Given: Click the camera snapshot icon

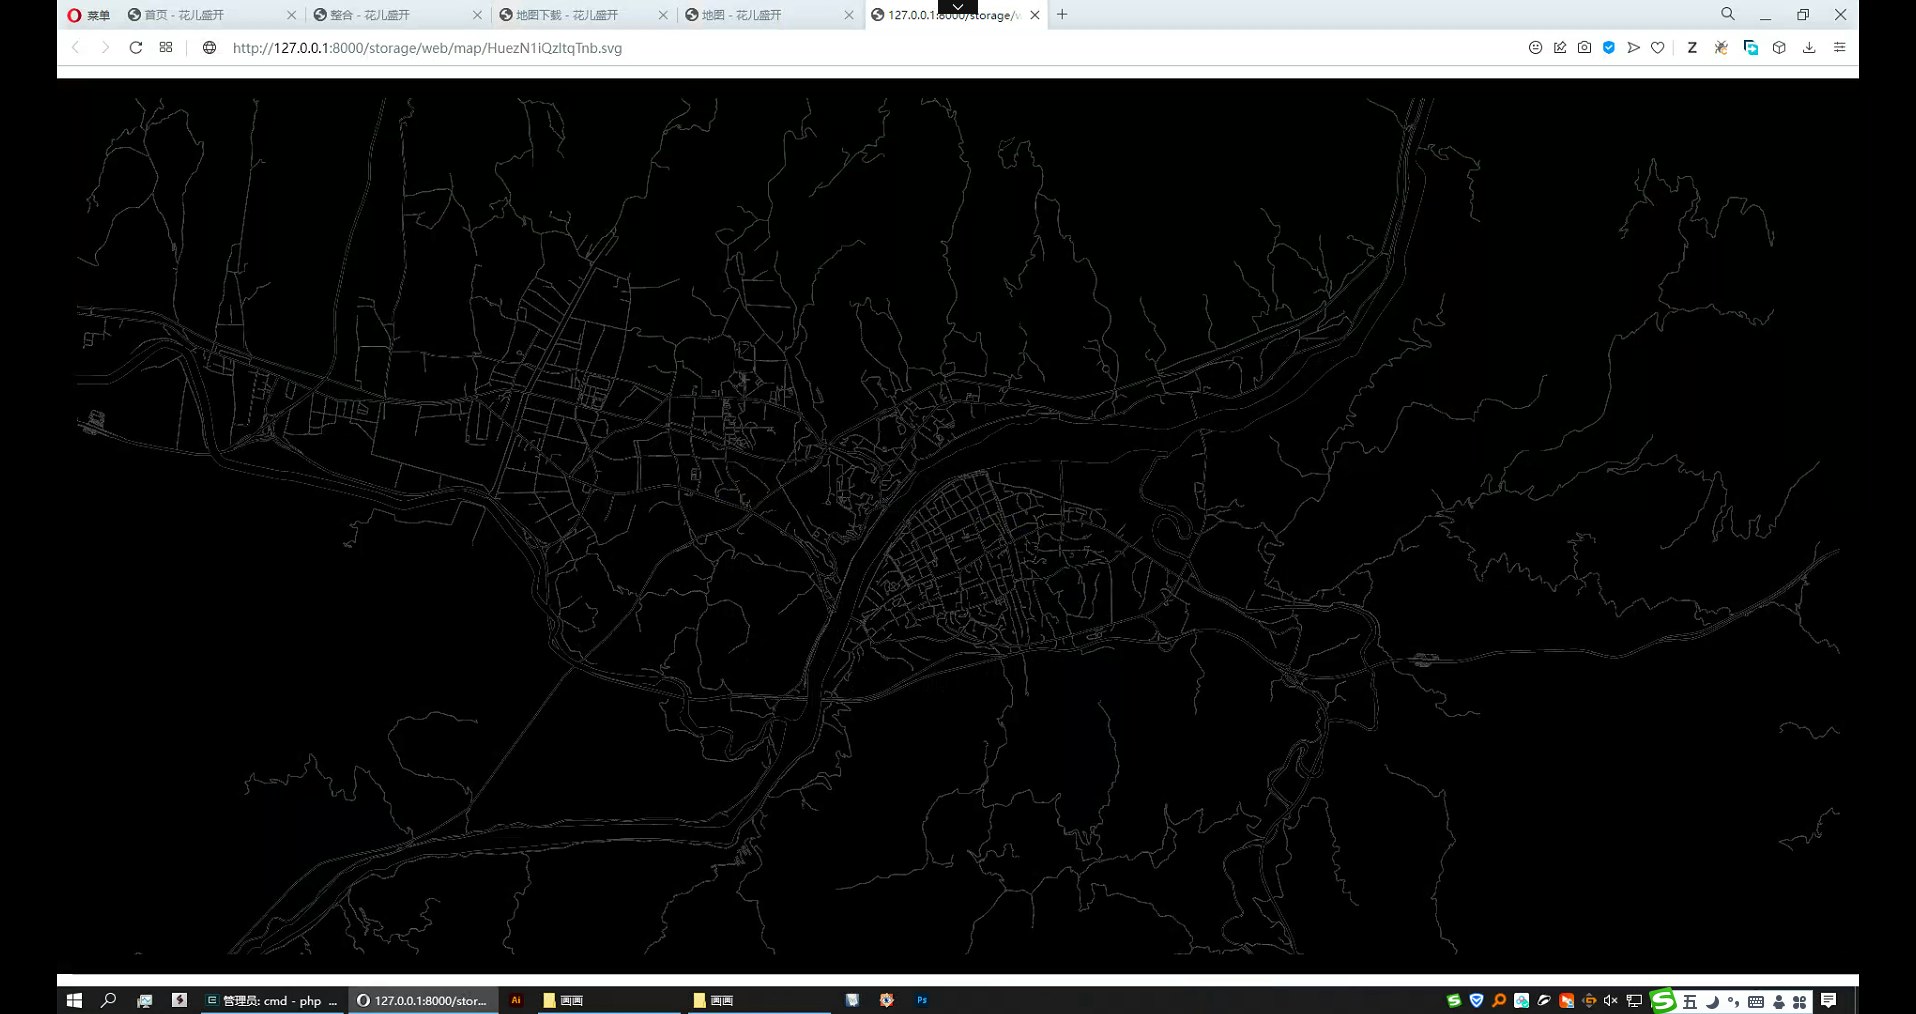Looking at the screenshot, I should tap(1584, 48).
